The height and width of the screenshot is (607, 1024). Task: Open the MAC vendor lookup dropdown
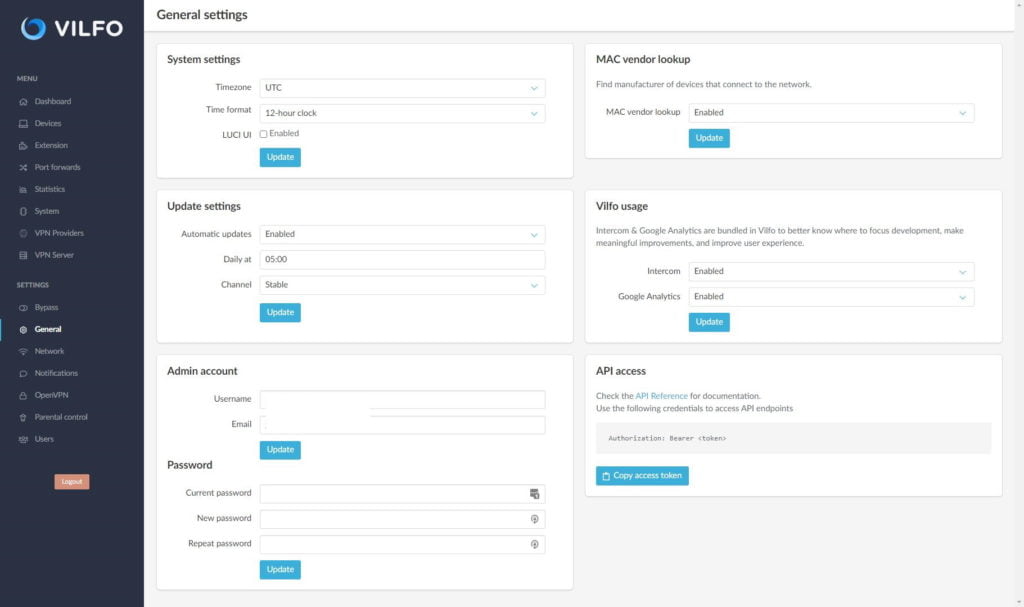point(831,113)
